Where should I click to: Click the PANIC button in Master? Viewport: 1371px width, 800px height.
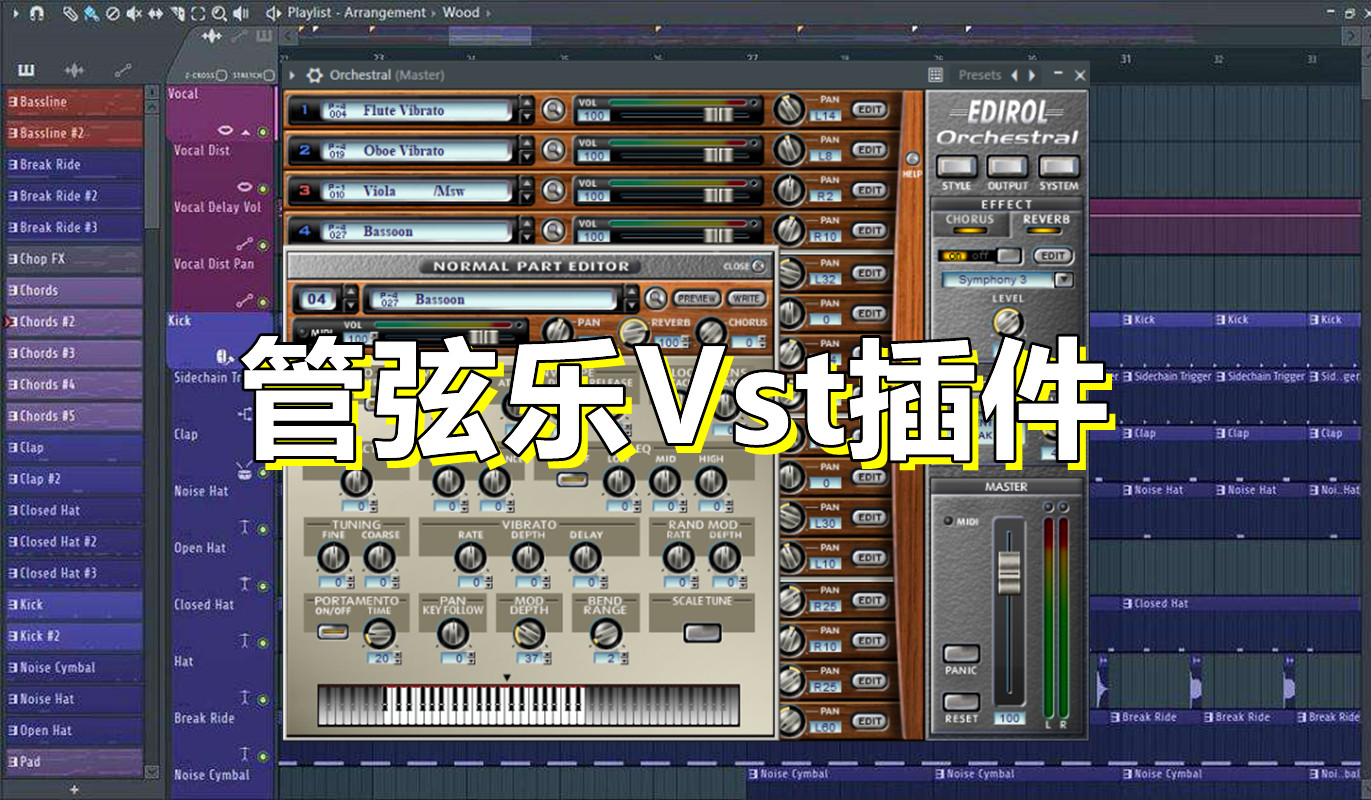click(x=961, y=655)
